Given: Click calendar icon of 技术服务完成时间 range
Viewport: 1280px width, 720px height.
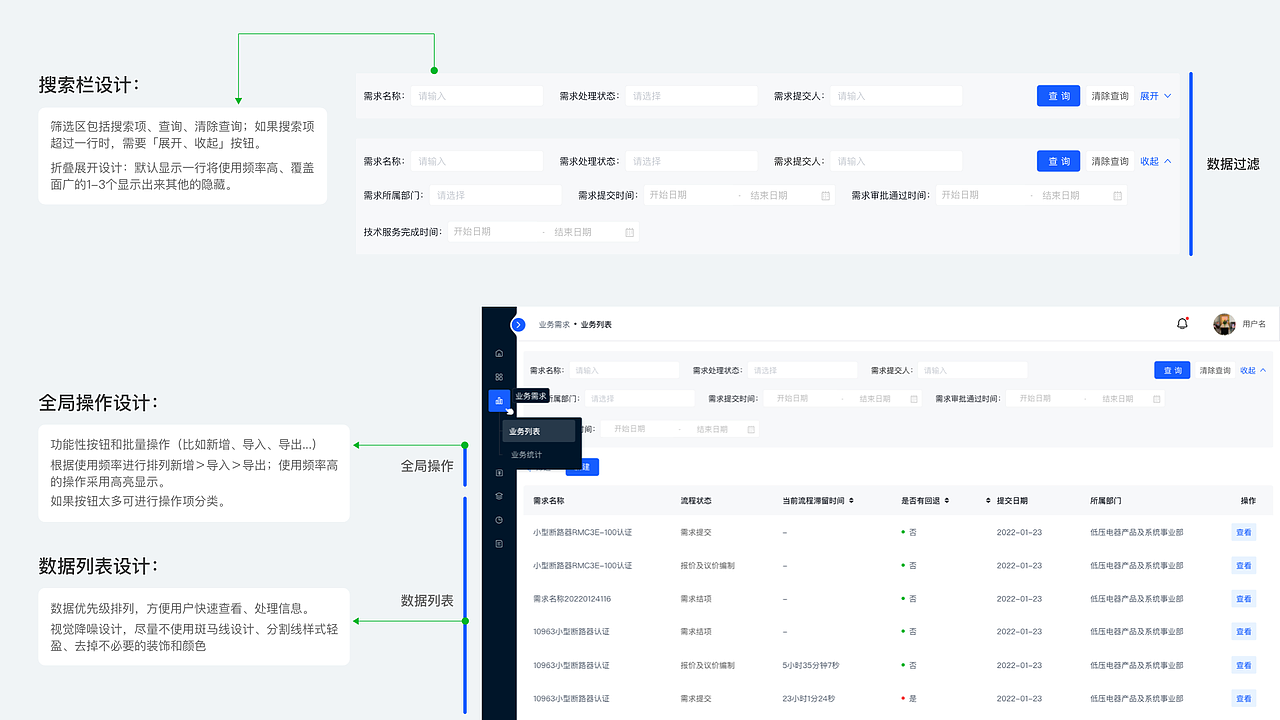Looking at the screenshot, I should pyautogui.click(x=630, y=232).
